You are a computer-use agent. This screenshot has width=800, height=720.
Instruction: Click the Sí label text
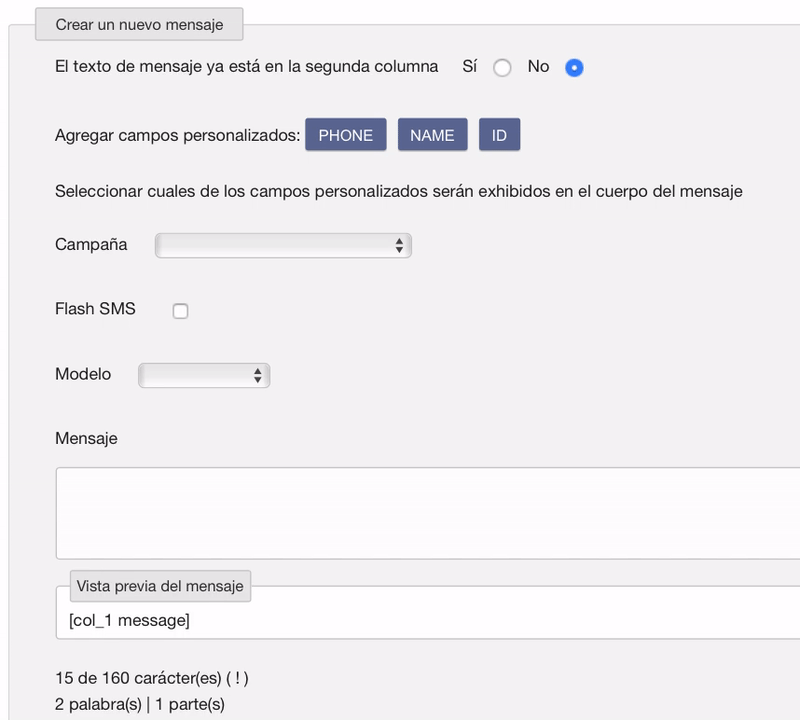tap(469, 66)
